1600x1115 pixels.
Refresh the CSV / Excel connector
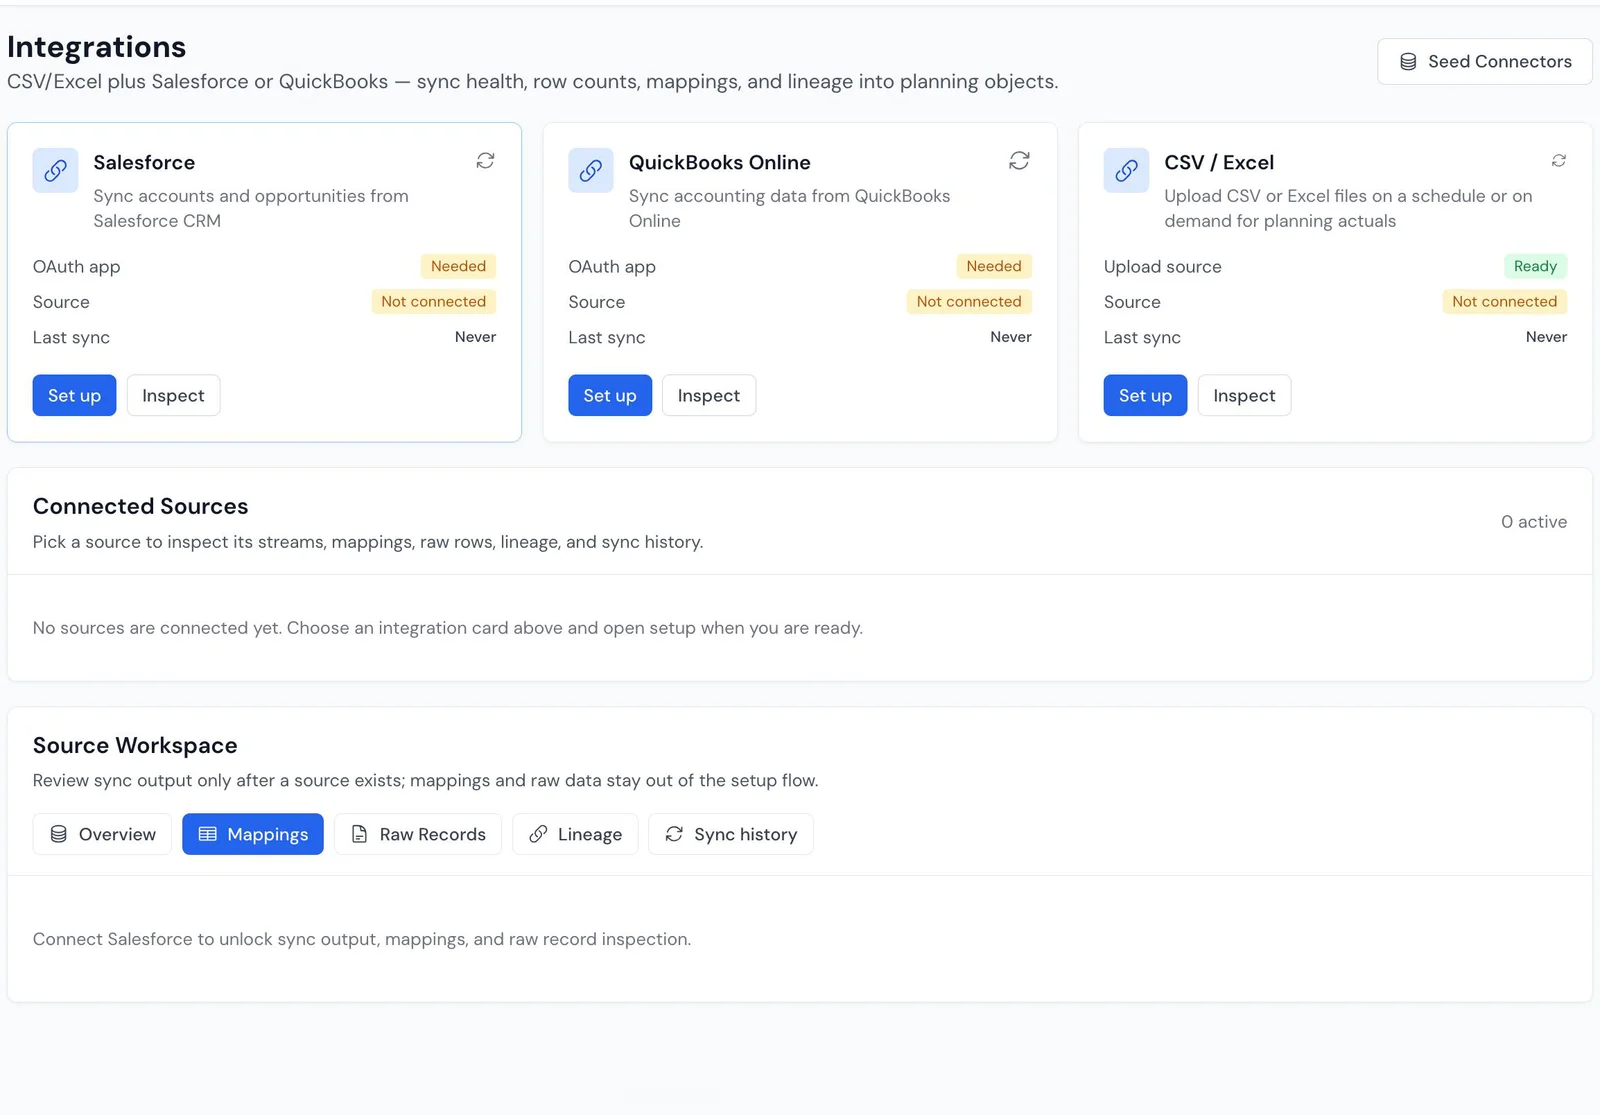[x=1558, y=161]
